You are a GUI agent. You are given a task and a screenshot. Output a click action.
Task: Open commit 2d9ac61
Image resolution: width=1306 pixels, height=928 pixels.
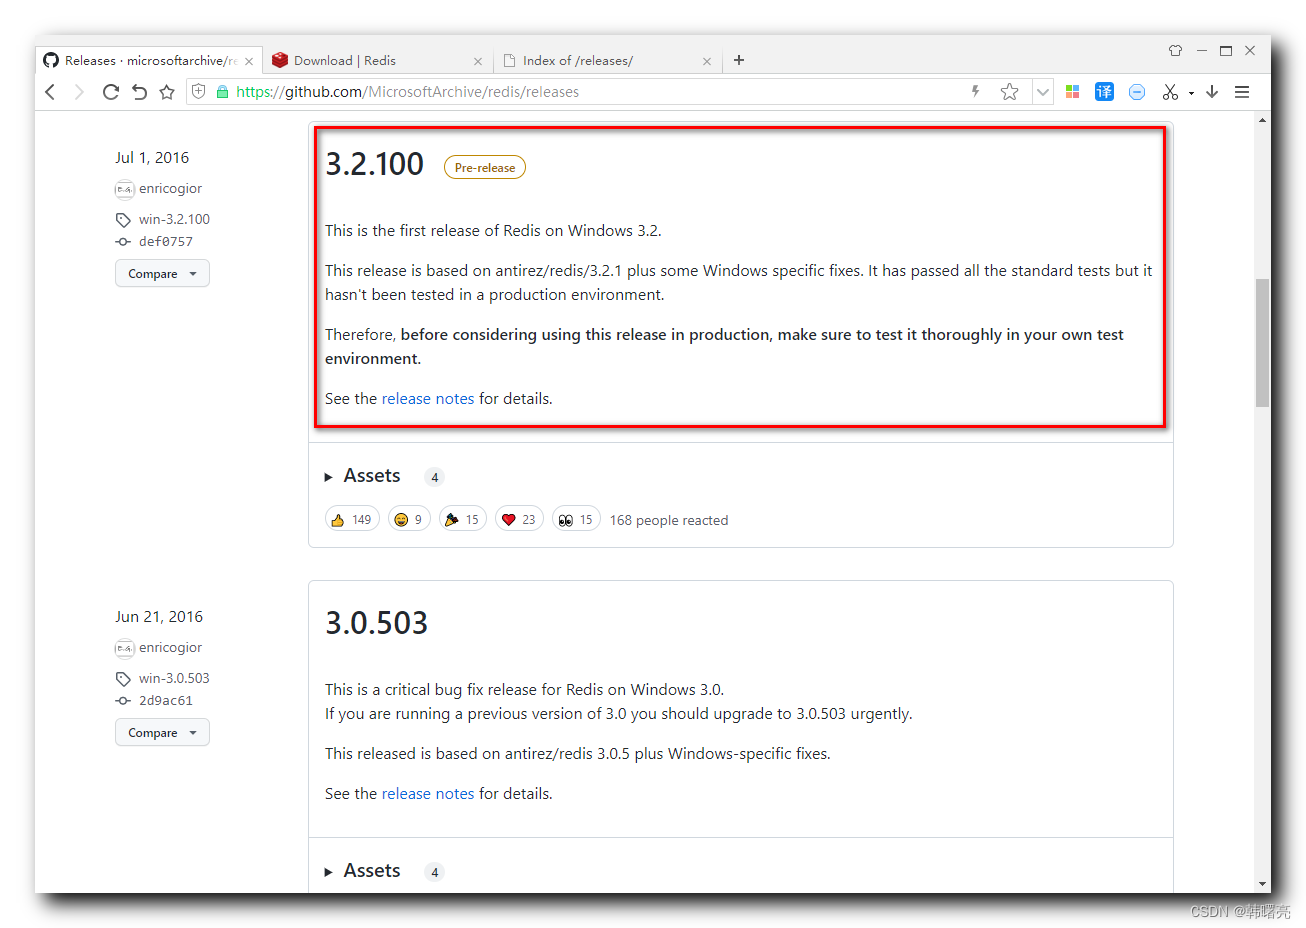166,700
